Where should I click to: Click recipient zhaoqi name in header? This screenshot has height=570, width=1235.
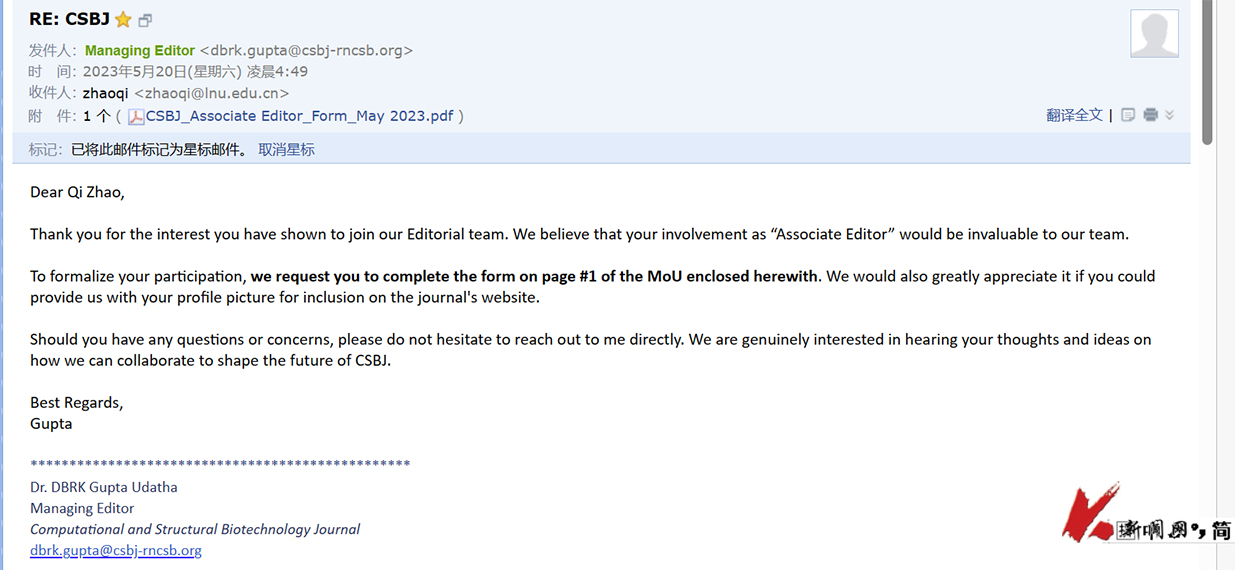pos(105,93)
